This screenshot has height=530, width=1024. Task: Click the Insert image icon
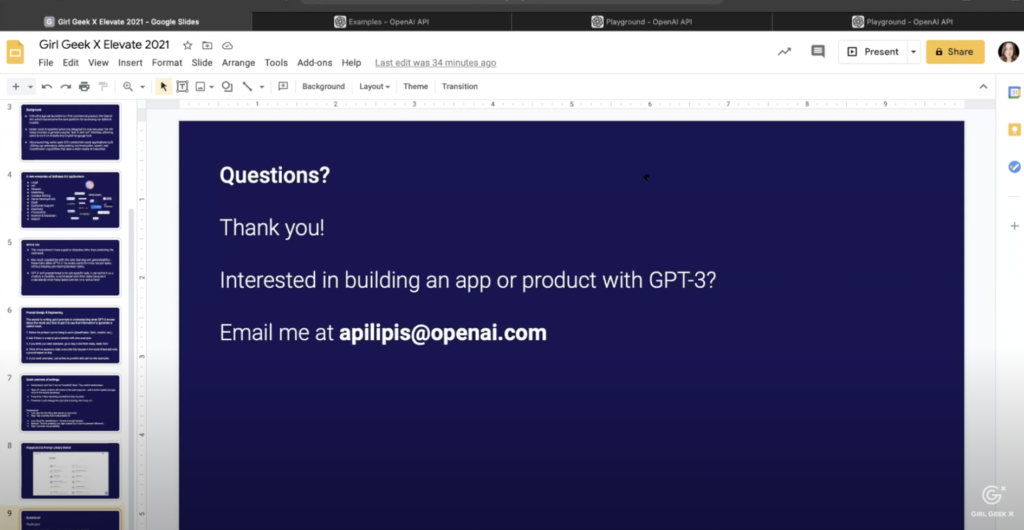click(x=200, y=86)
